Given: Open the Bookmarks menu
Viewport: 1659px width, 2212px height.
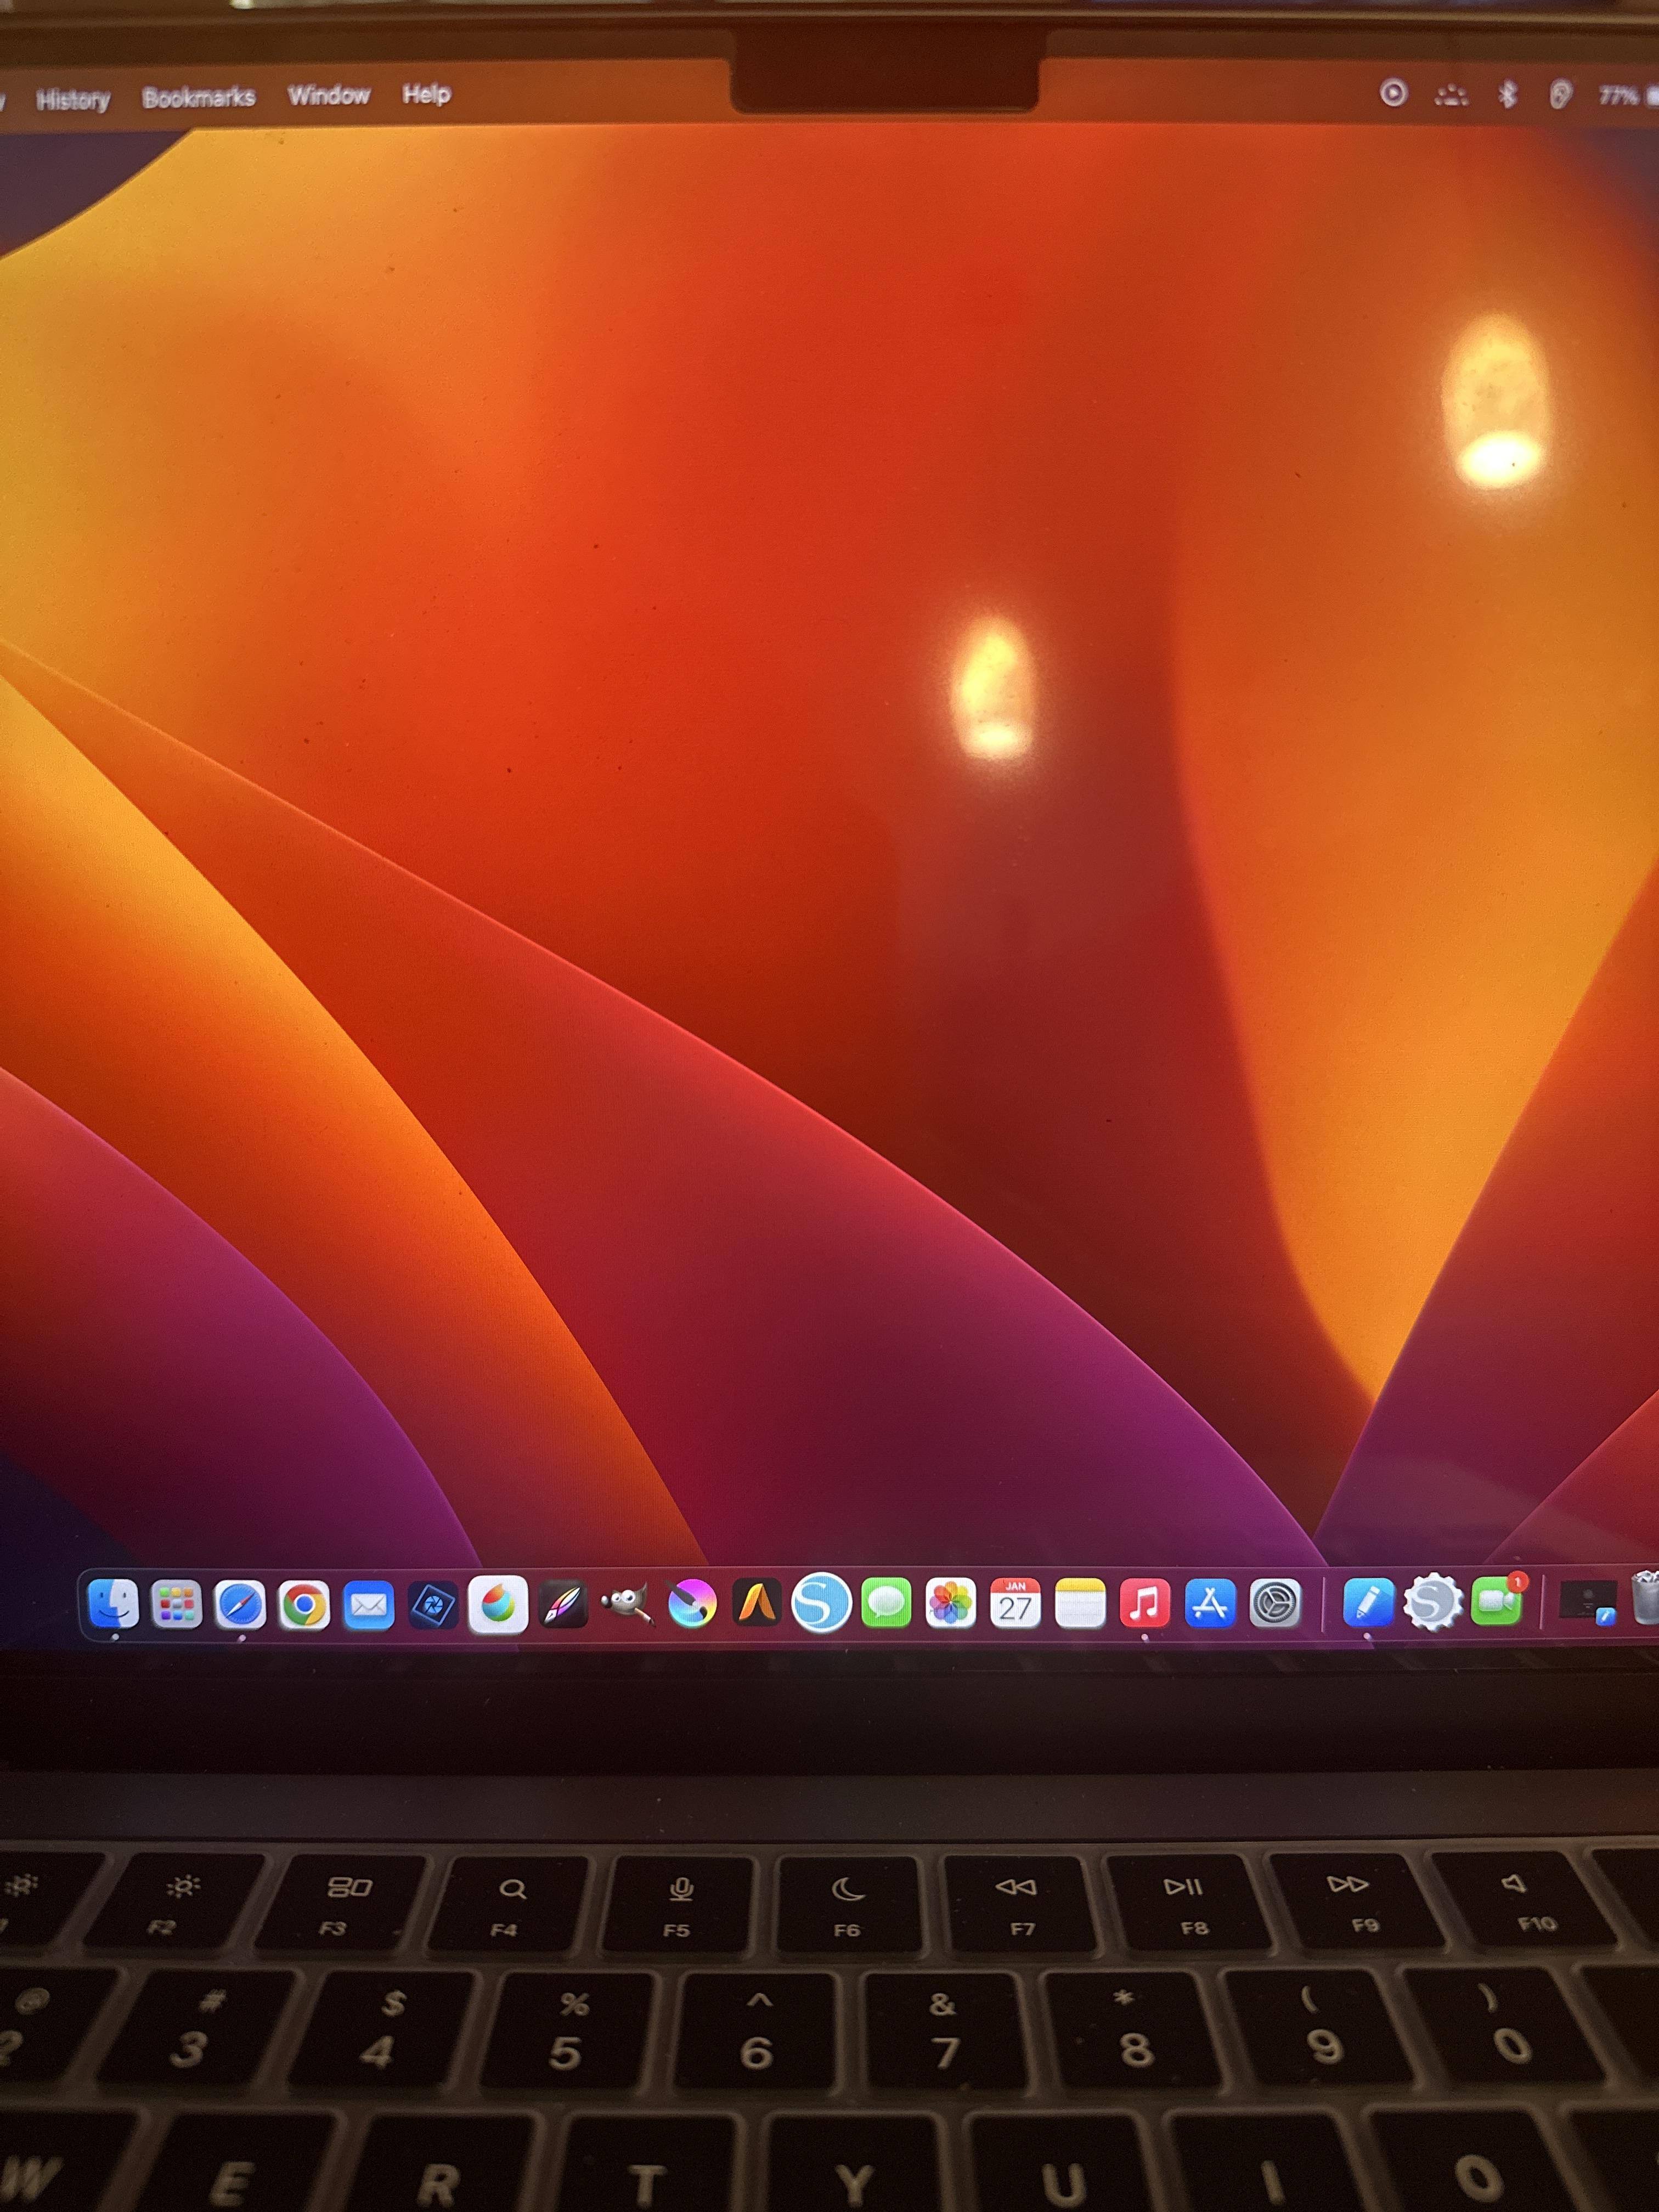Looking at the screenshot, I should (198, 97).
